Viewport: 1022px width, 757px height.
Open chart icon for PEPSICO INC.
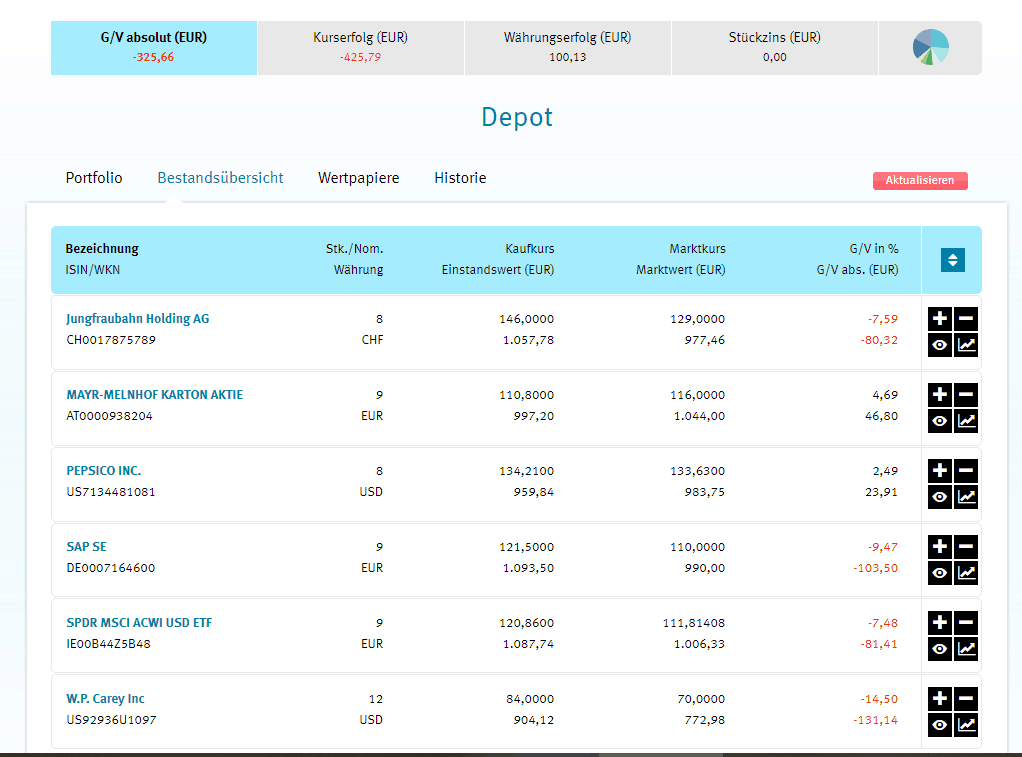966,497
